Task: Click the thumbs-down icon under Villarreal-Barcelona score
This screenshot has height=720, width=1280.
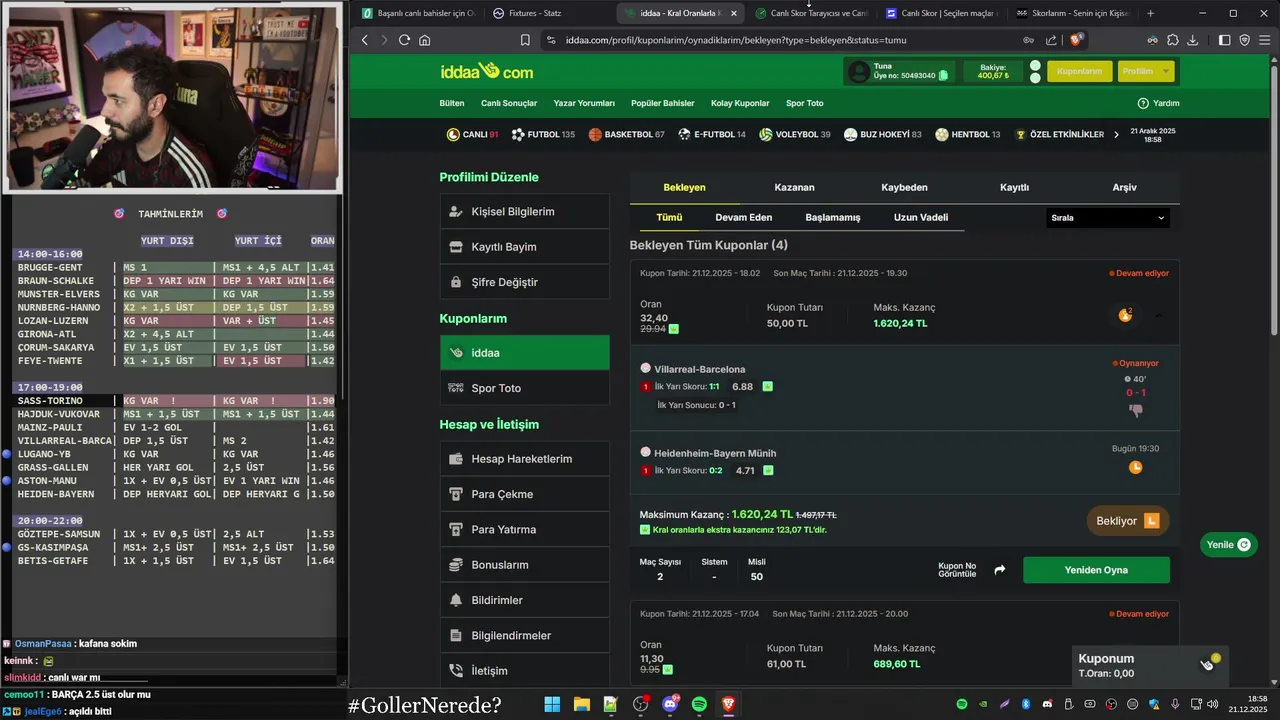Action: (1136, 410)
